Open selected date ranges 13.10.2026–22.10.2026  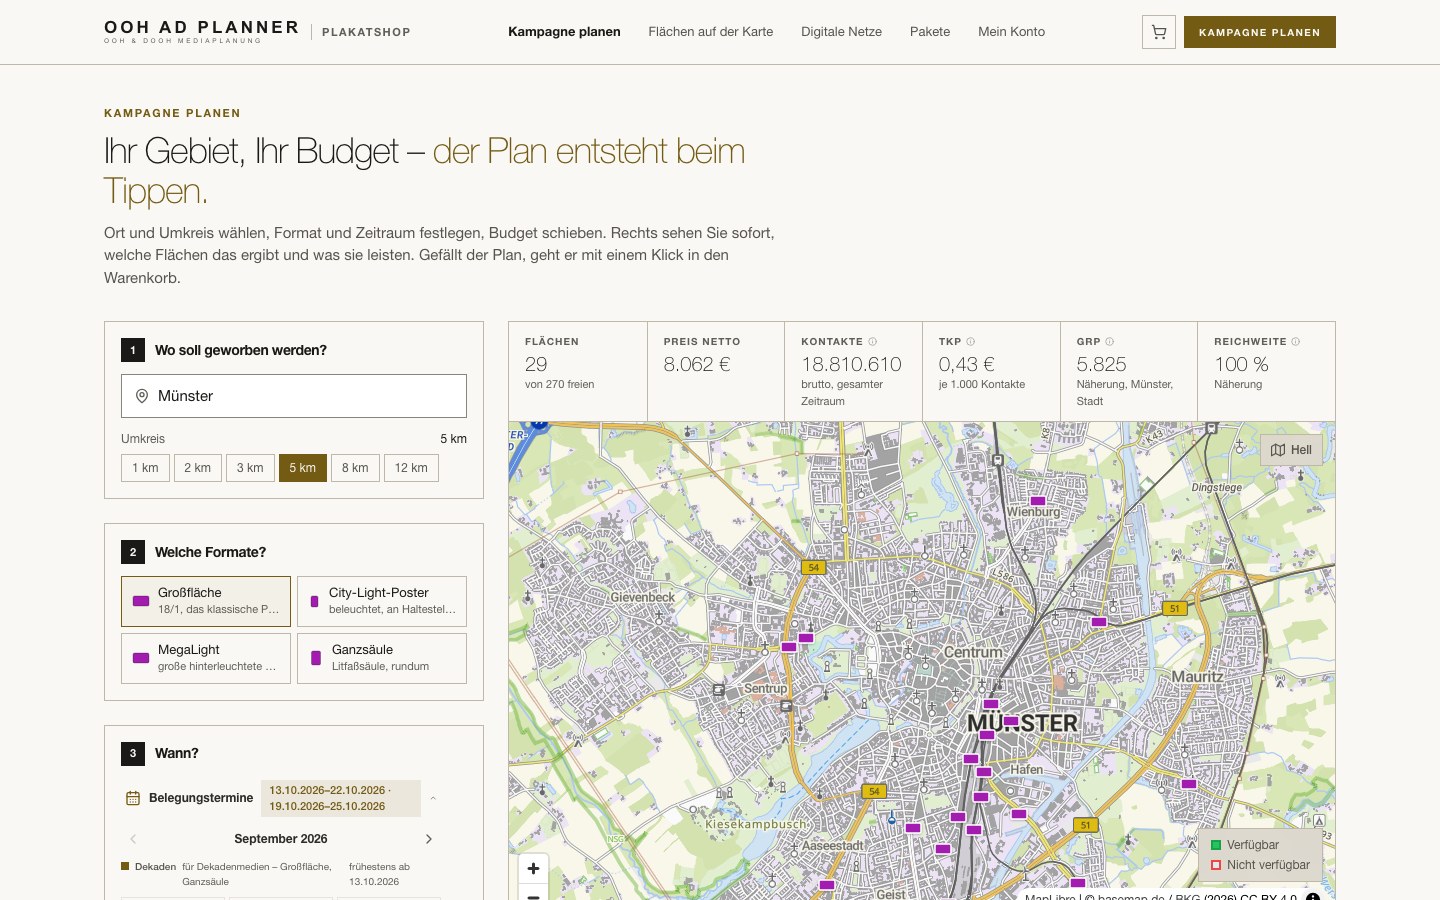pos(341,798)
